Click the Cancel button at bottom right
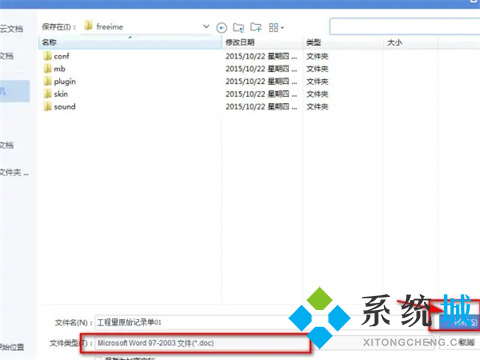This screenshot has width=480, height=360. point(459,342)
